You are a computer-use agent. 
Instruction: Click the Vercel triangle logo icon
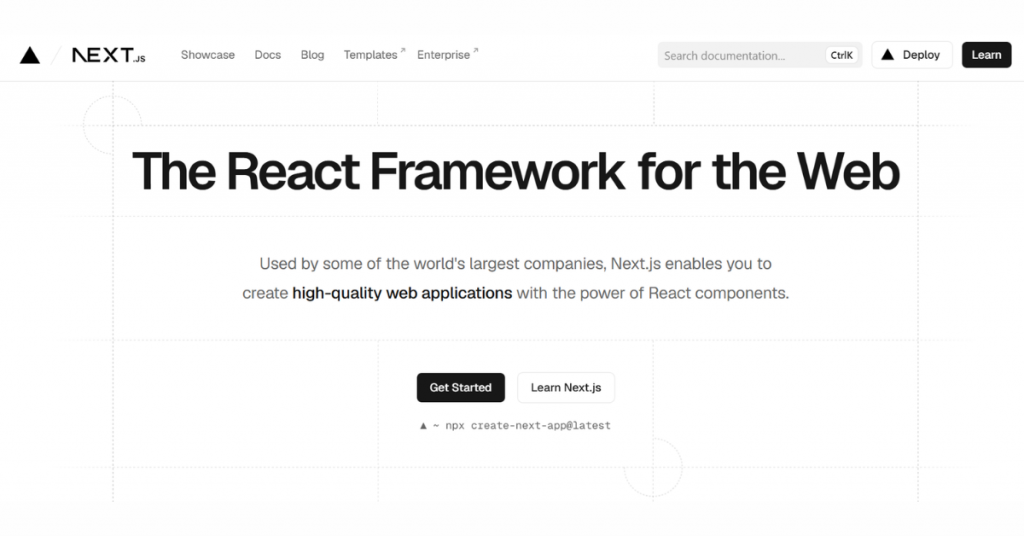[29, 55]
